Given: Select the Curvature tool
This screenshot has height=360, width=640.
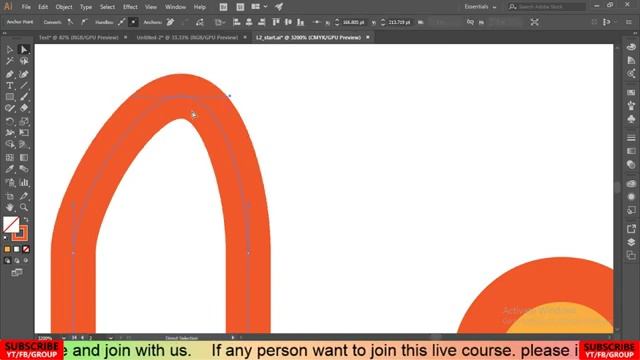Looking at the screenshot, I should click(24, 74).
